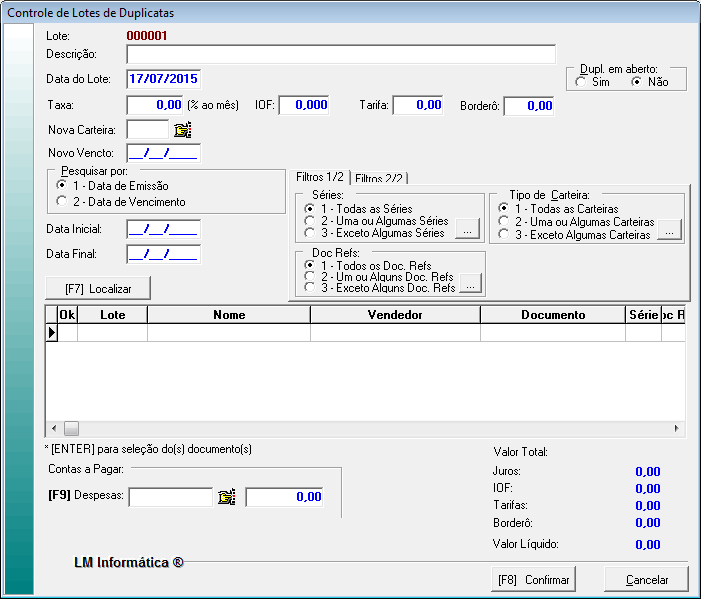This screenshot has height=599, width=701.
Task: Click the Despesas lookup icon
Action: click(x=226, y=496)
